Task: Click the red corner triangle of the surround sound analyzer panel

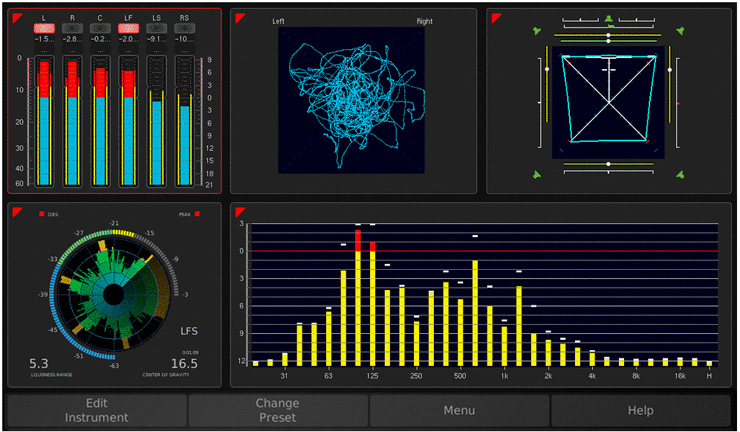Action: pyautogui.click(x=496, y=17)
